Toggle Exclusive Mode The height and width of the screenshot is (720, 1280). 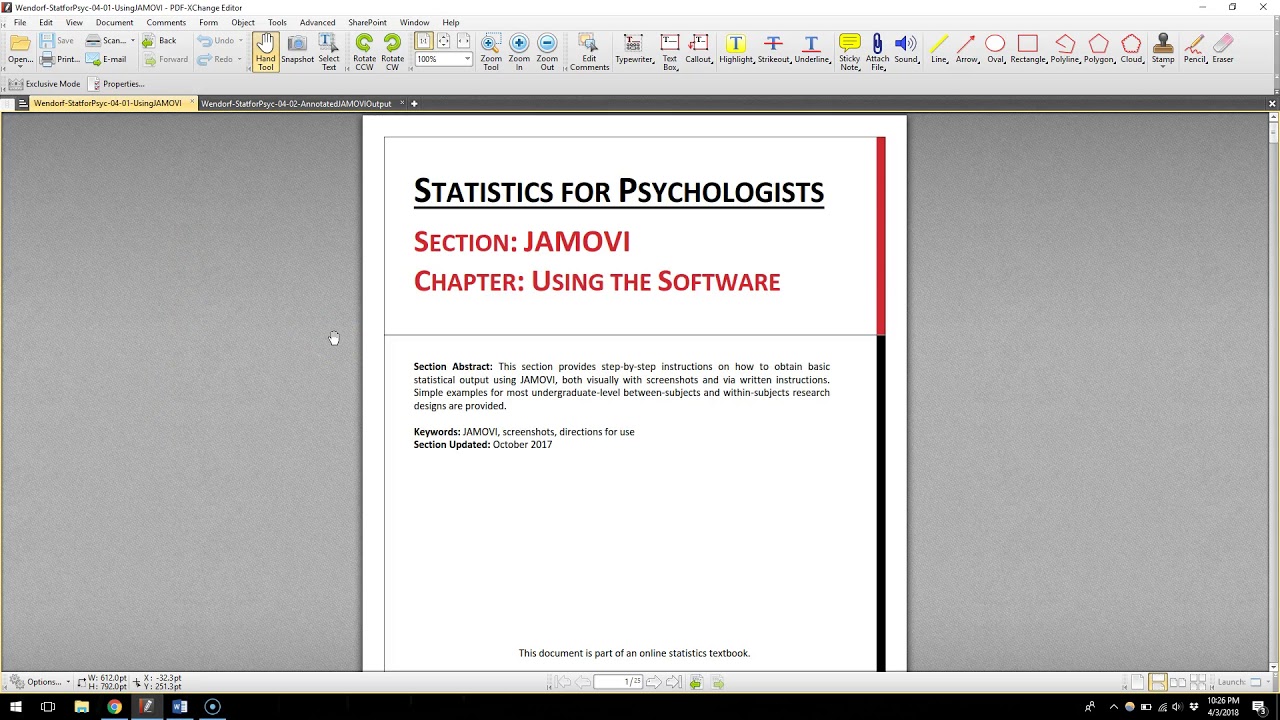44,84
